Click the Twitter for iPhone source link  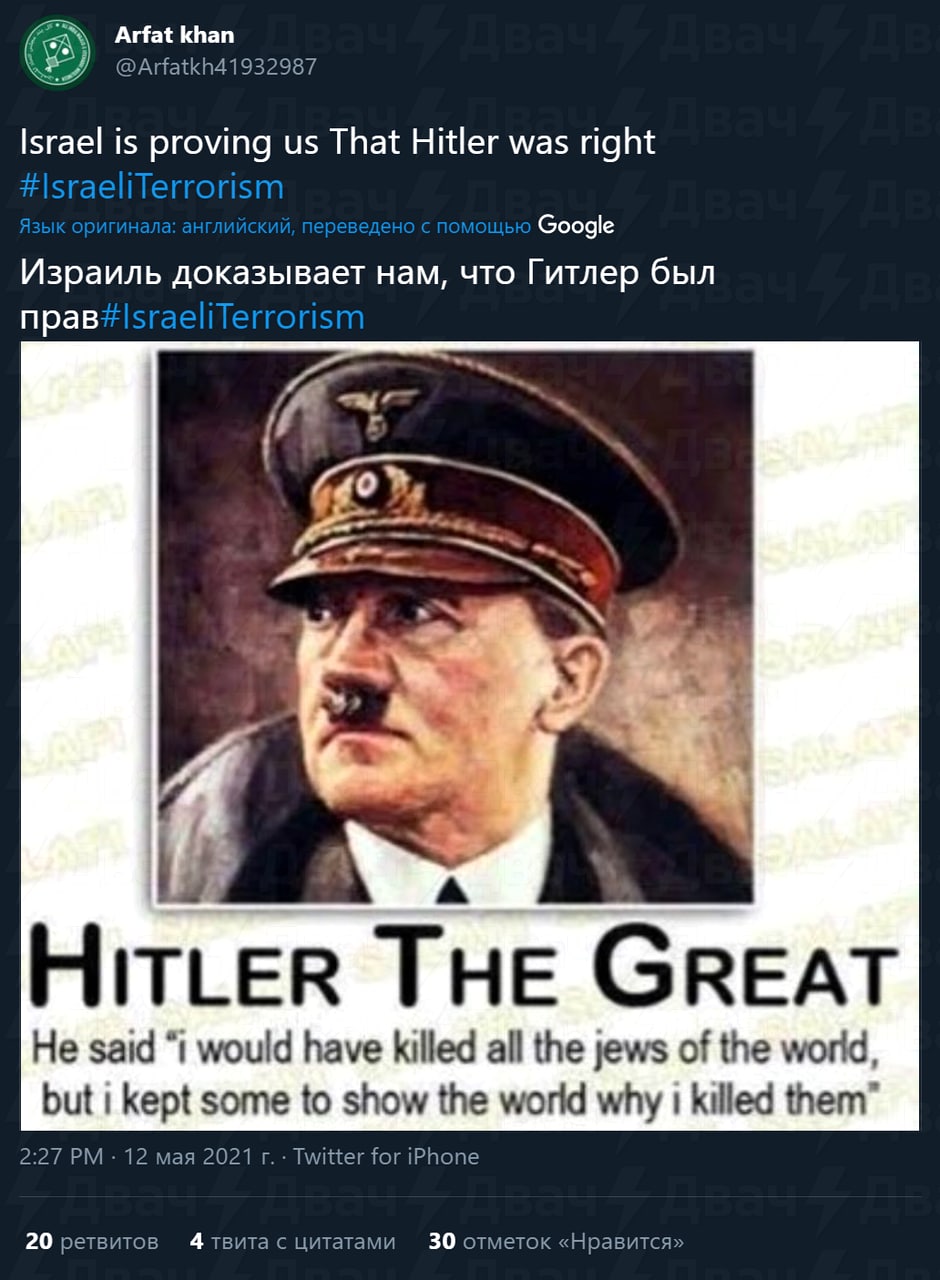point(386,1157)
